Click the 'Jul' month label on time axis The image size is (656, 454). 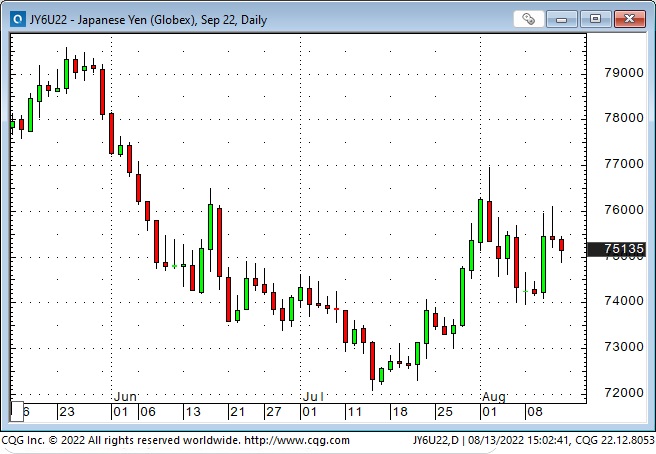click(x=313, y=396)
